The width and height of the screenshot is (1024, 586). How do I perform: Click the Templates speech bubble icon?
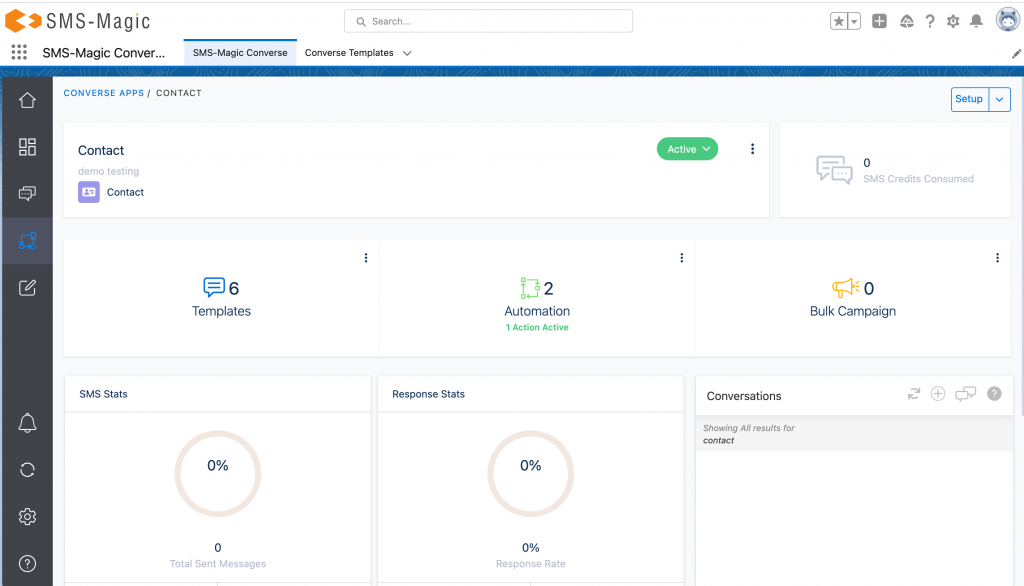(x=214, y=287)
